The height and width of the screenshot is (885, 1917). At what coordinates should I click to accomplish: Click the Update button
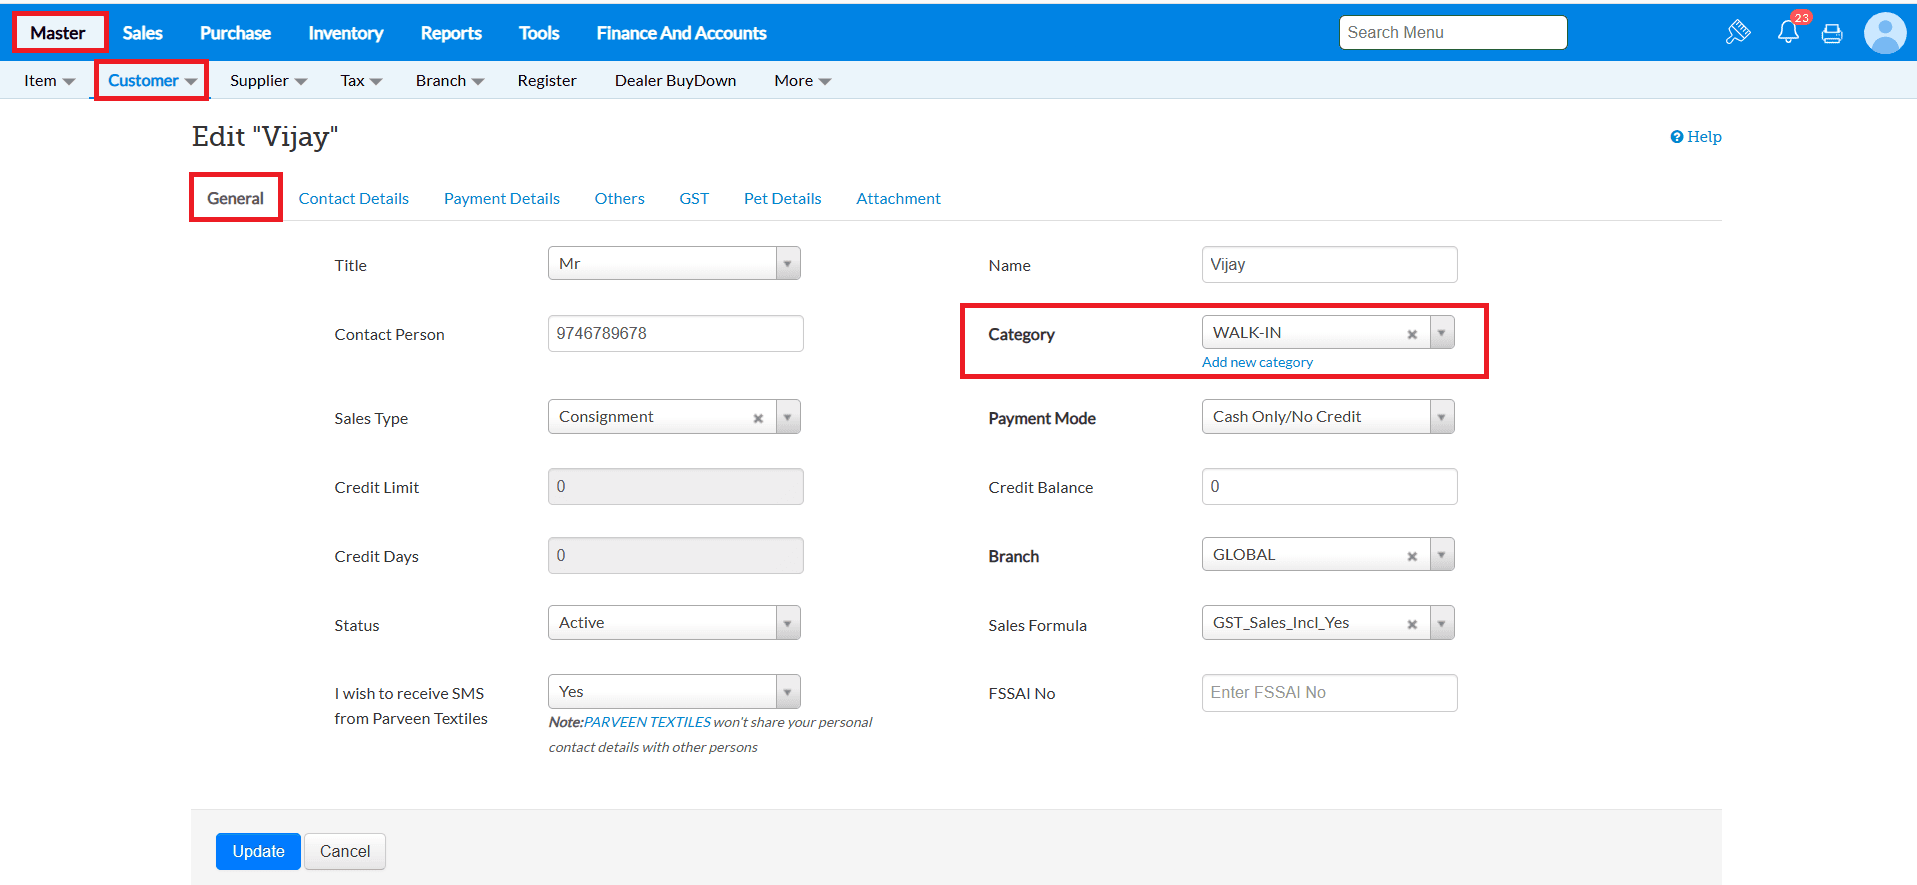coord(258,851)
